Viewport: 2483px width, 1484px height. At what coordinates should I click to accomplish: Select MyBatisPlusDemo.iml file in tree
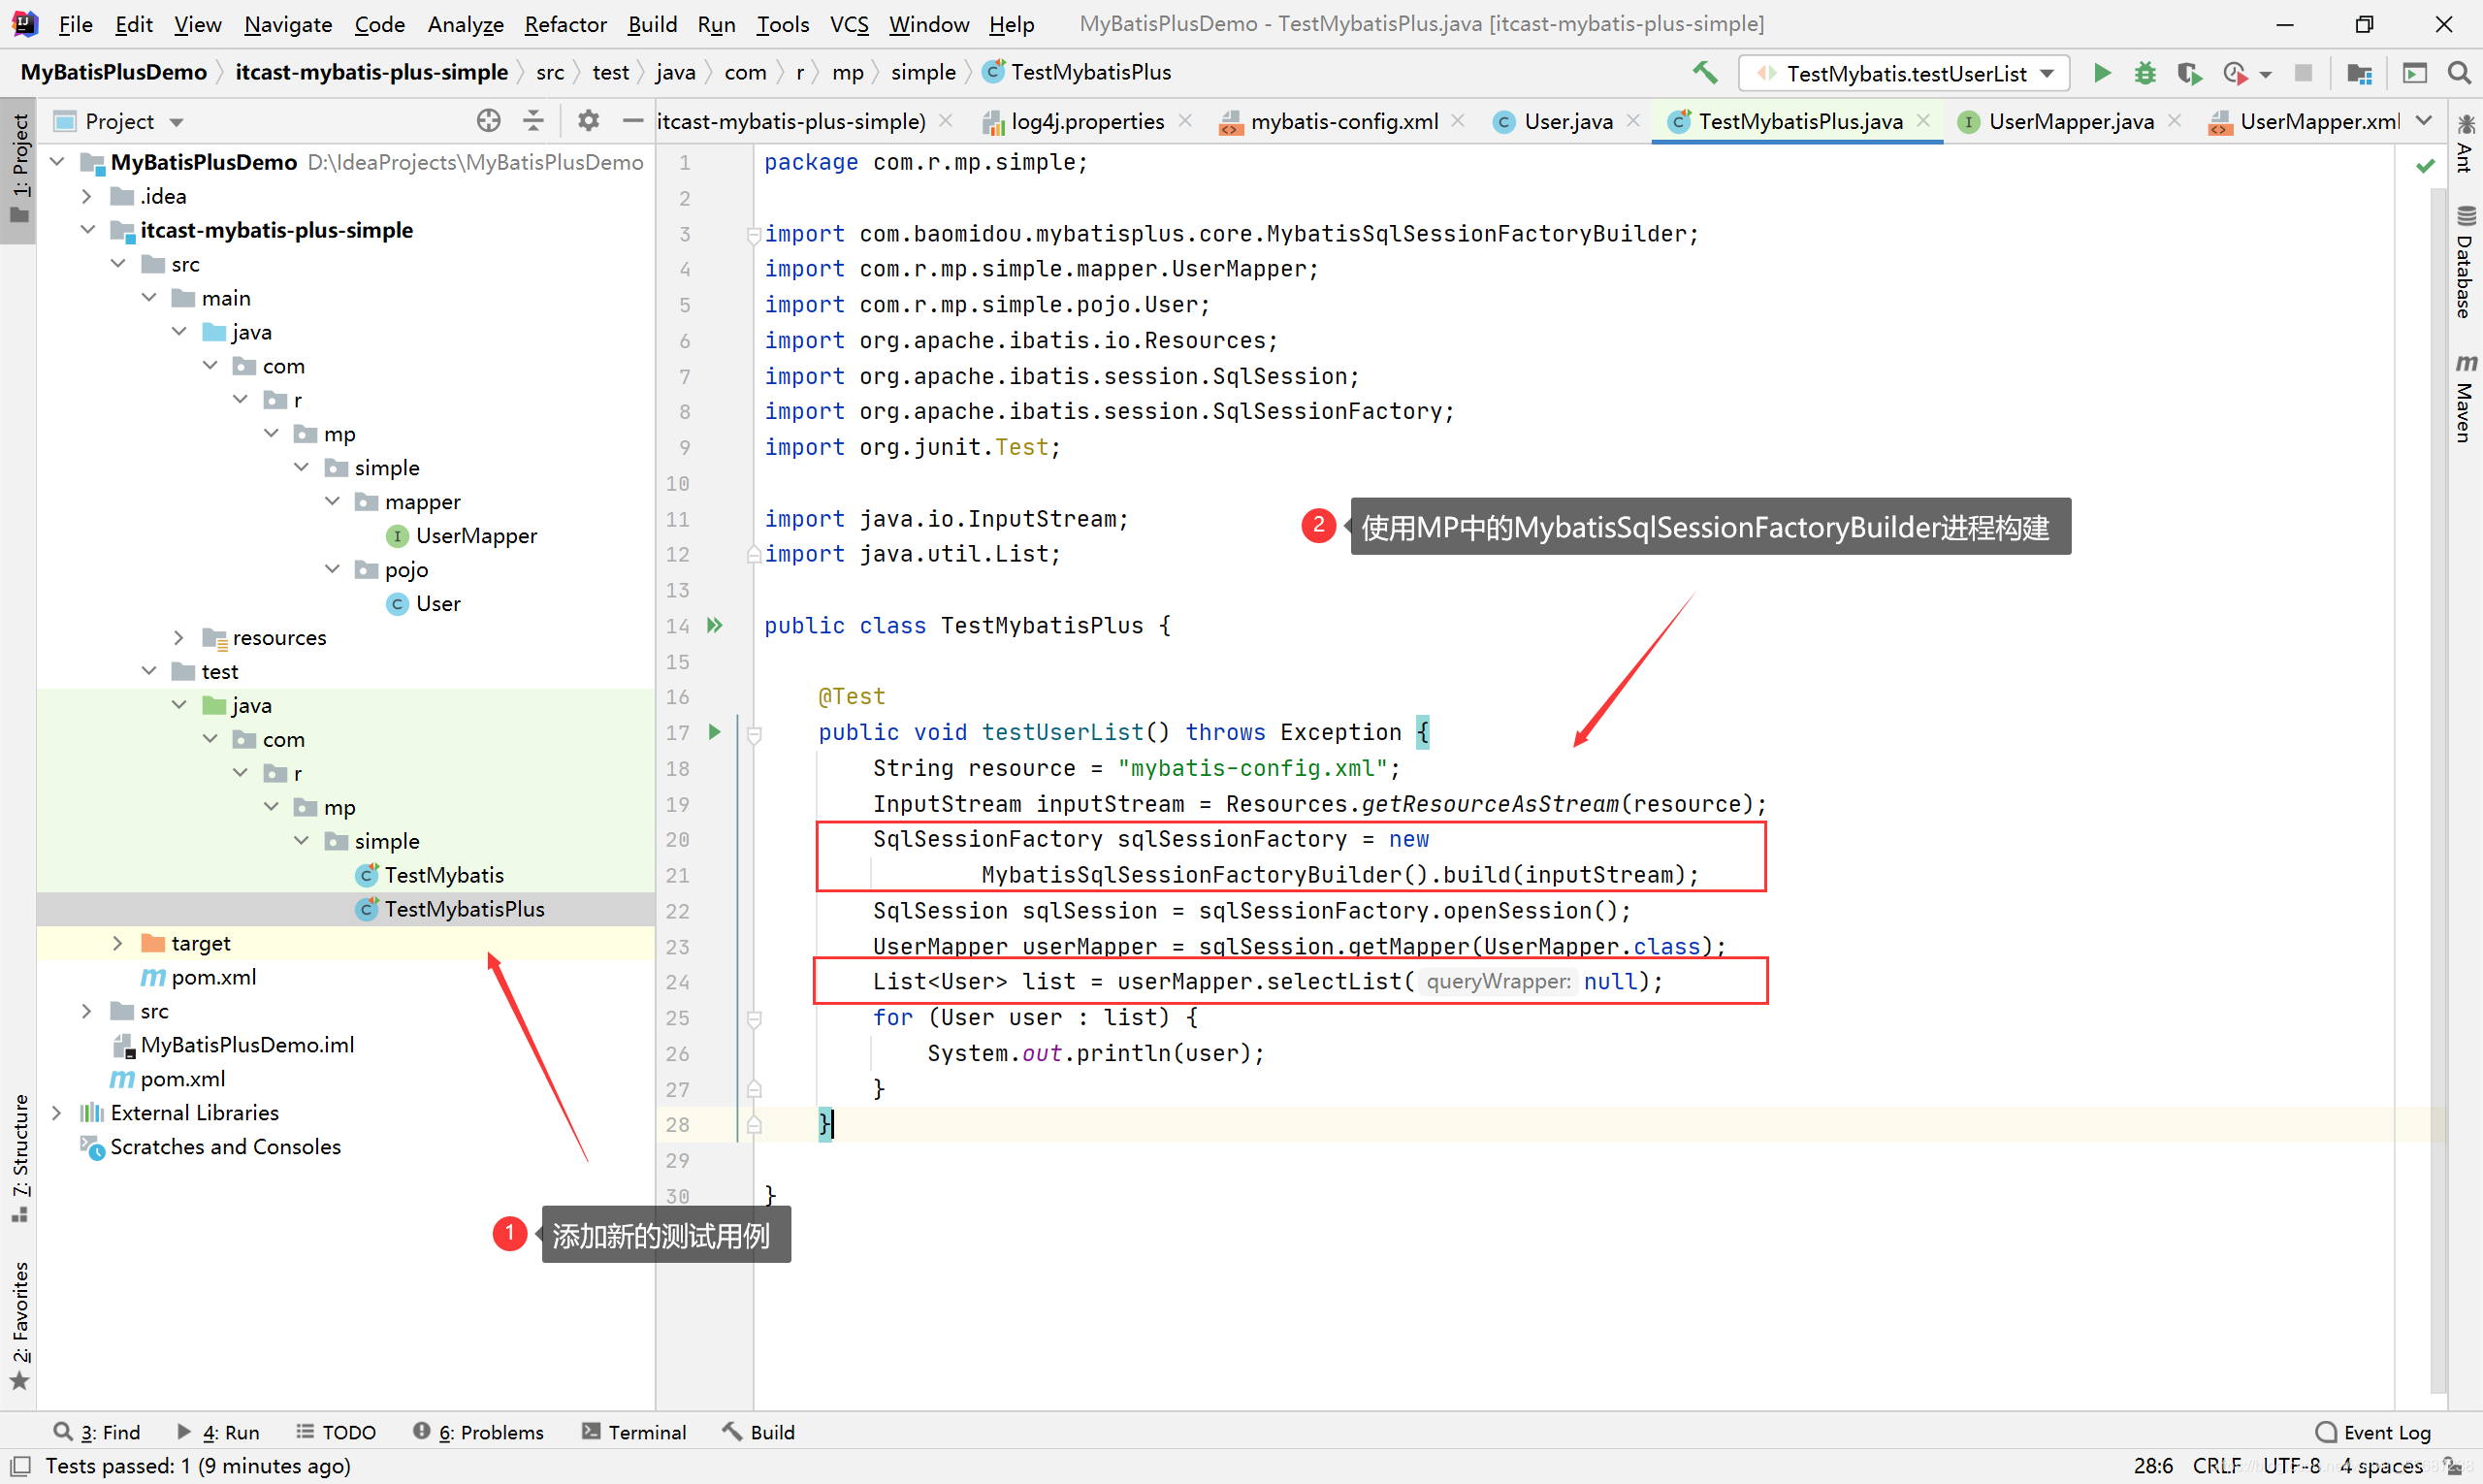pyautogui.click(x=247, y=1045)
